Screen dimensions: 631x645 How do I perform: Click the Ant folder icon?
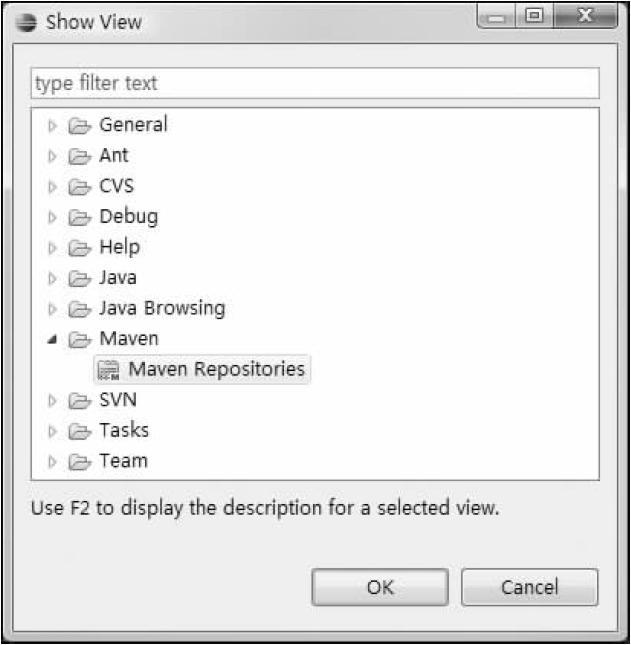tap(79, 156)
